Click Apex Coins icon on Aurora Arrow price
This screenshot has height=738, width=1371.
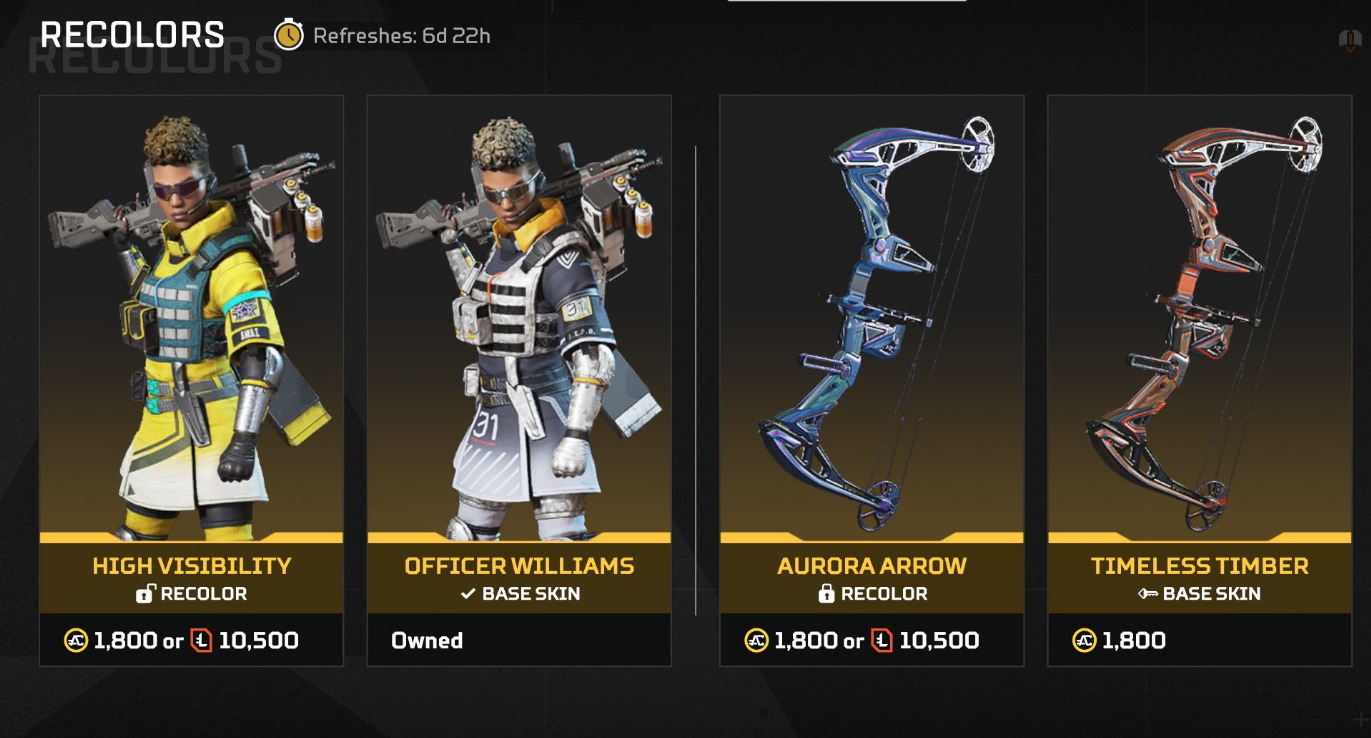tap(757, 641)
